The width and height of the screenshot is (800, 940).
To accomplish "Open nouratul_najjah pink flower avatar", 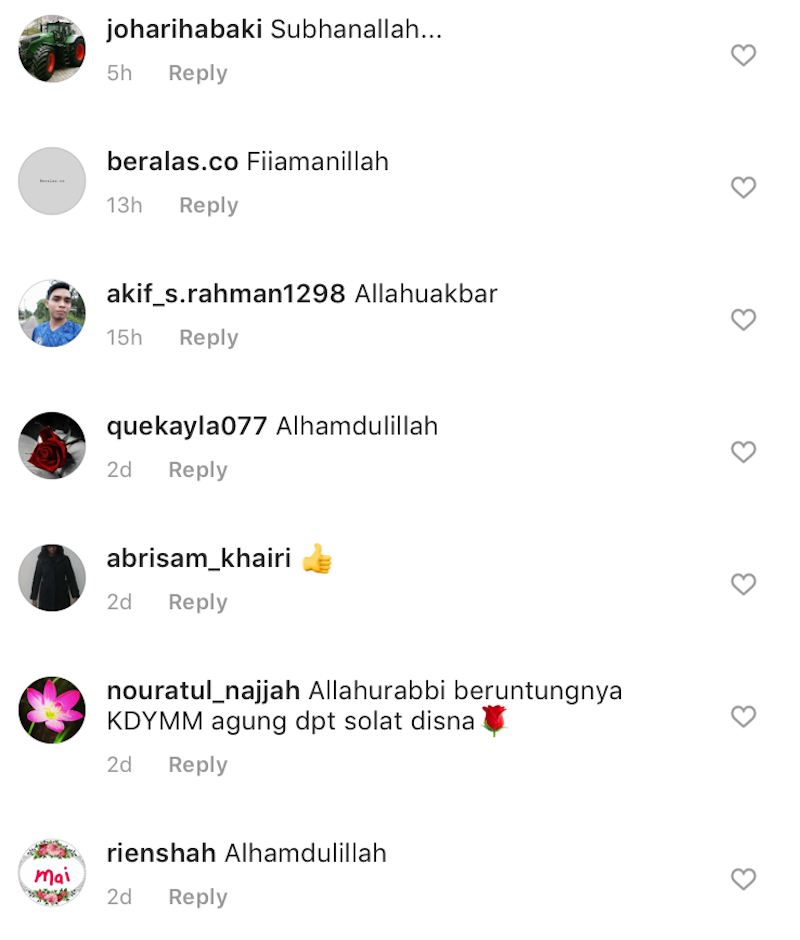I will [x=52, y=710].
